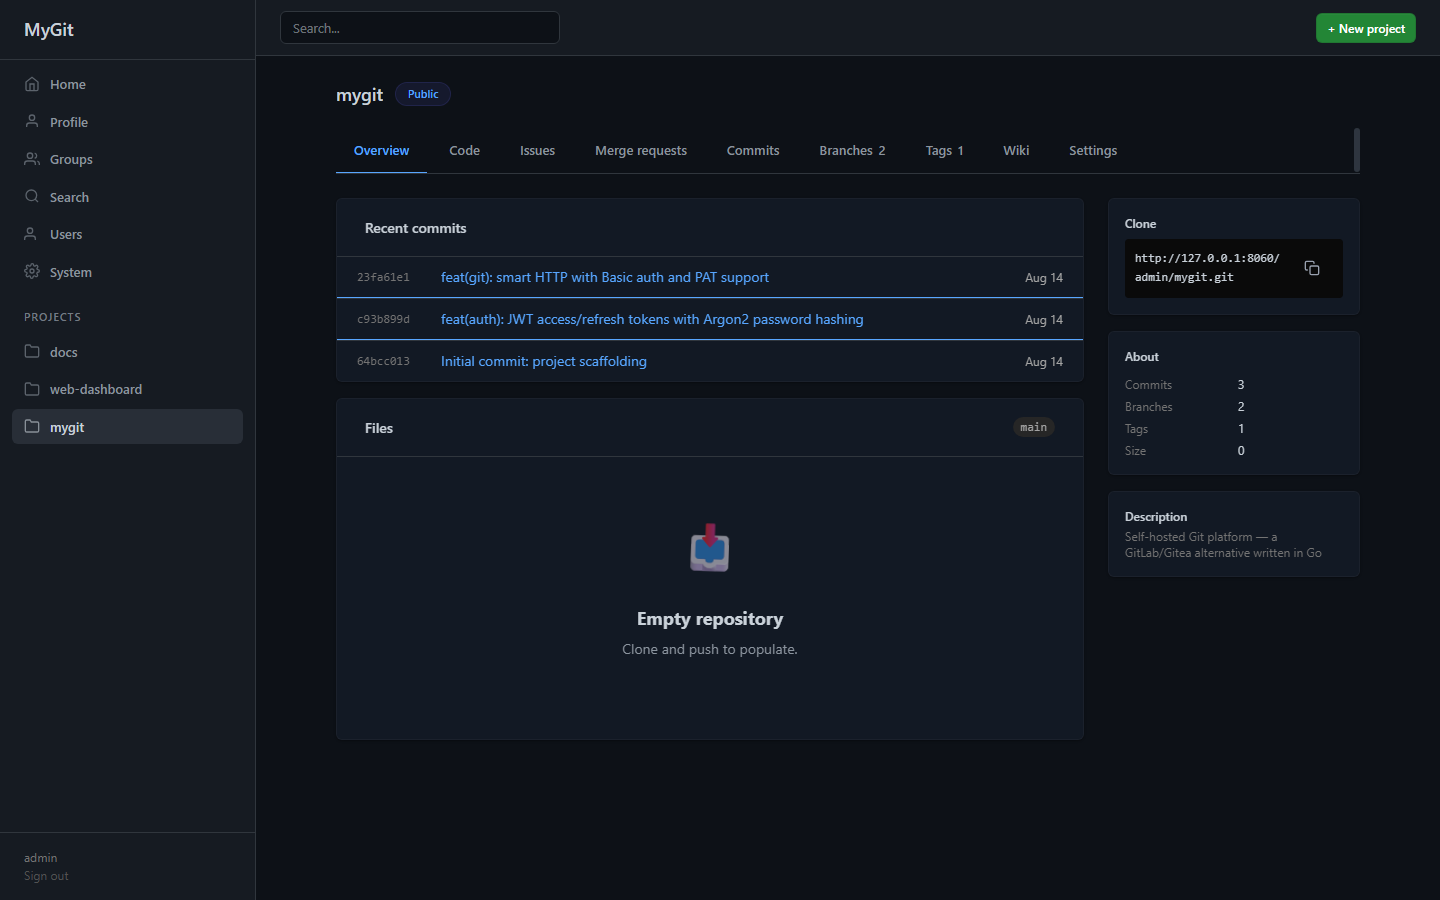1440x900 pixels.
Task: Open Home in the sidebar
Action: pyautogui.click(x=127, y=84)
